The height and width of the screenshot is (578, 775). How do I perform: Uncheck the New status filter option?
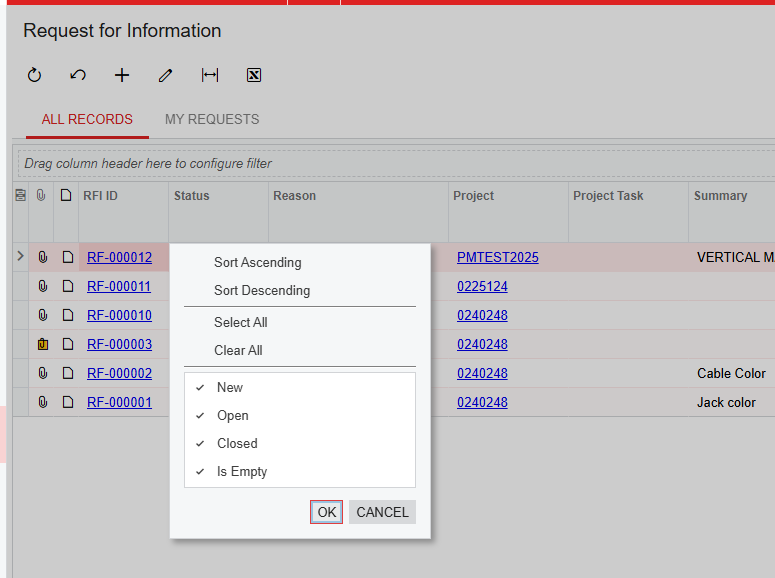230,387
